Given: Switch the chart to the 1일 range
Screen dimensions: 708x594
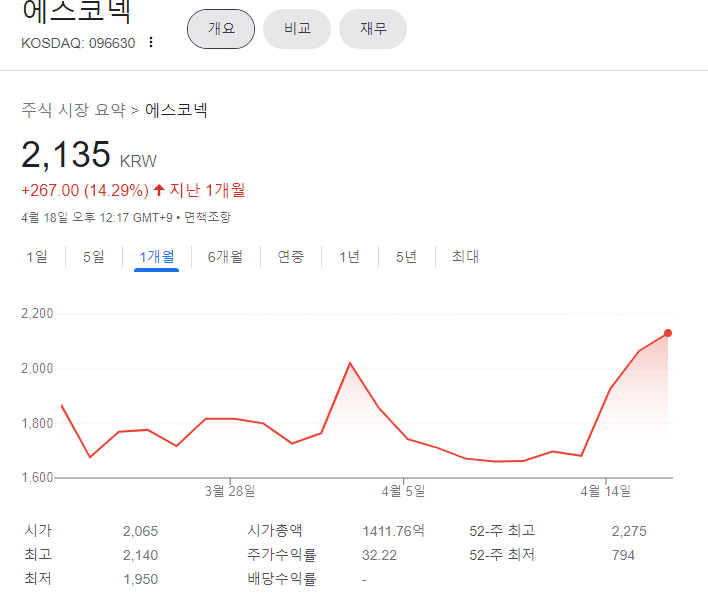Looking at the screenshot, I should click(x=37, y=257).
